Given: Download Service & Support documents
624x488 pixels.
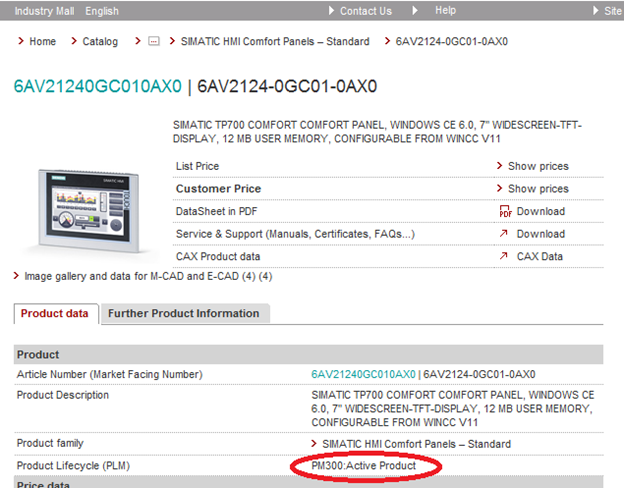Looking at the screenshot, I should coord(540,234).
